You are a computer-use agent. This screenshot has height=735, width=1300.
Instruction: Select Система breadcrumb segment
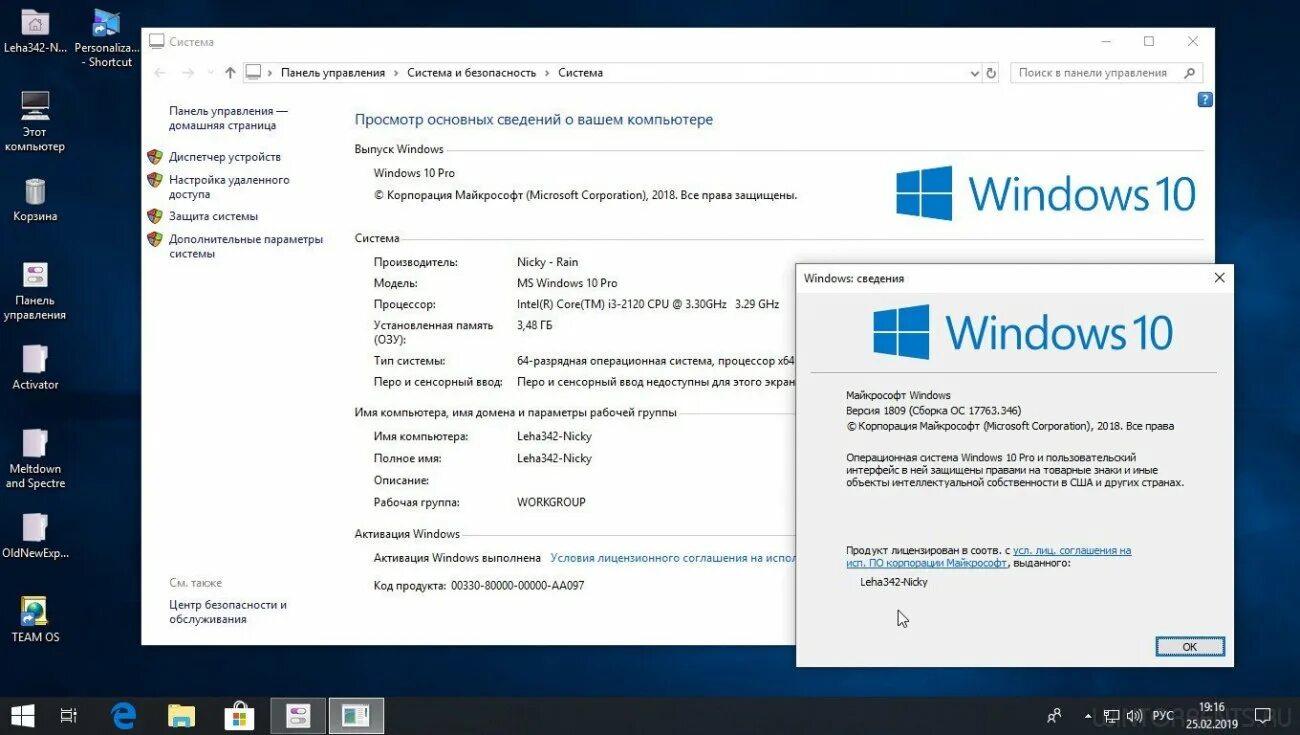click(x=580, y=73)
